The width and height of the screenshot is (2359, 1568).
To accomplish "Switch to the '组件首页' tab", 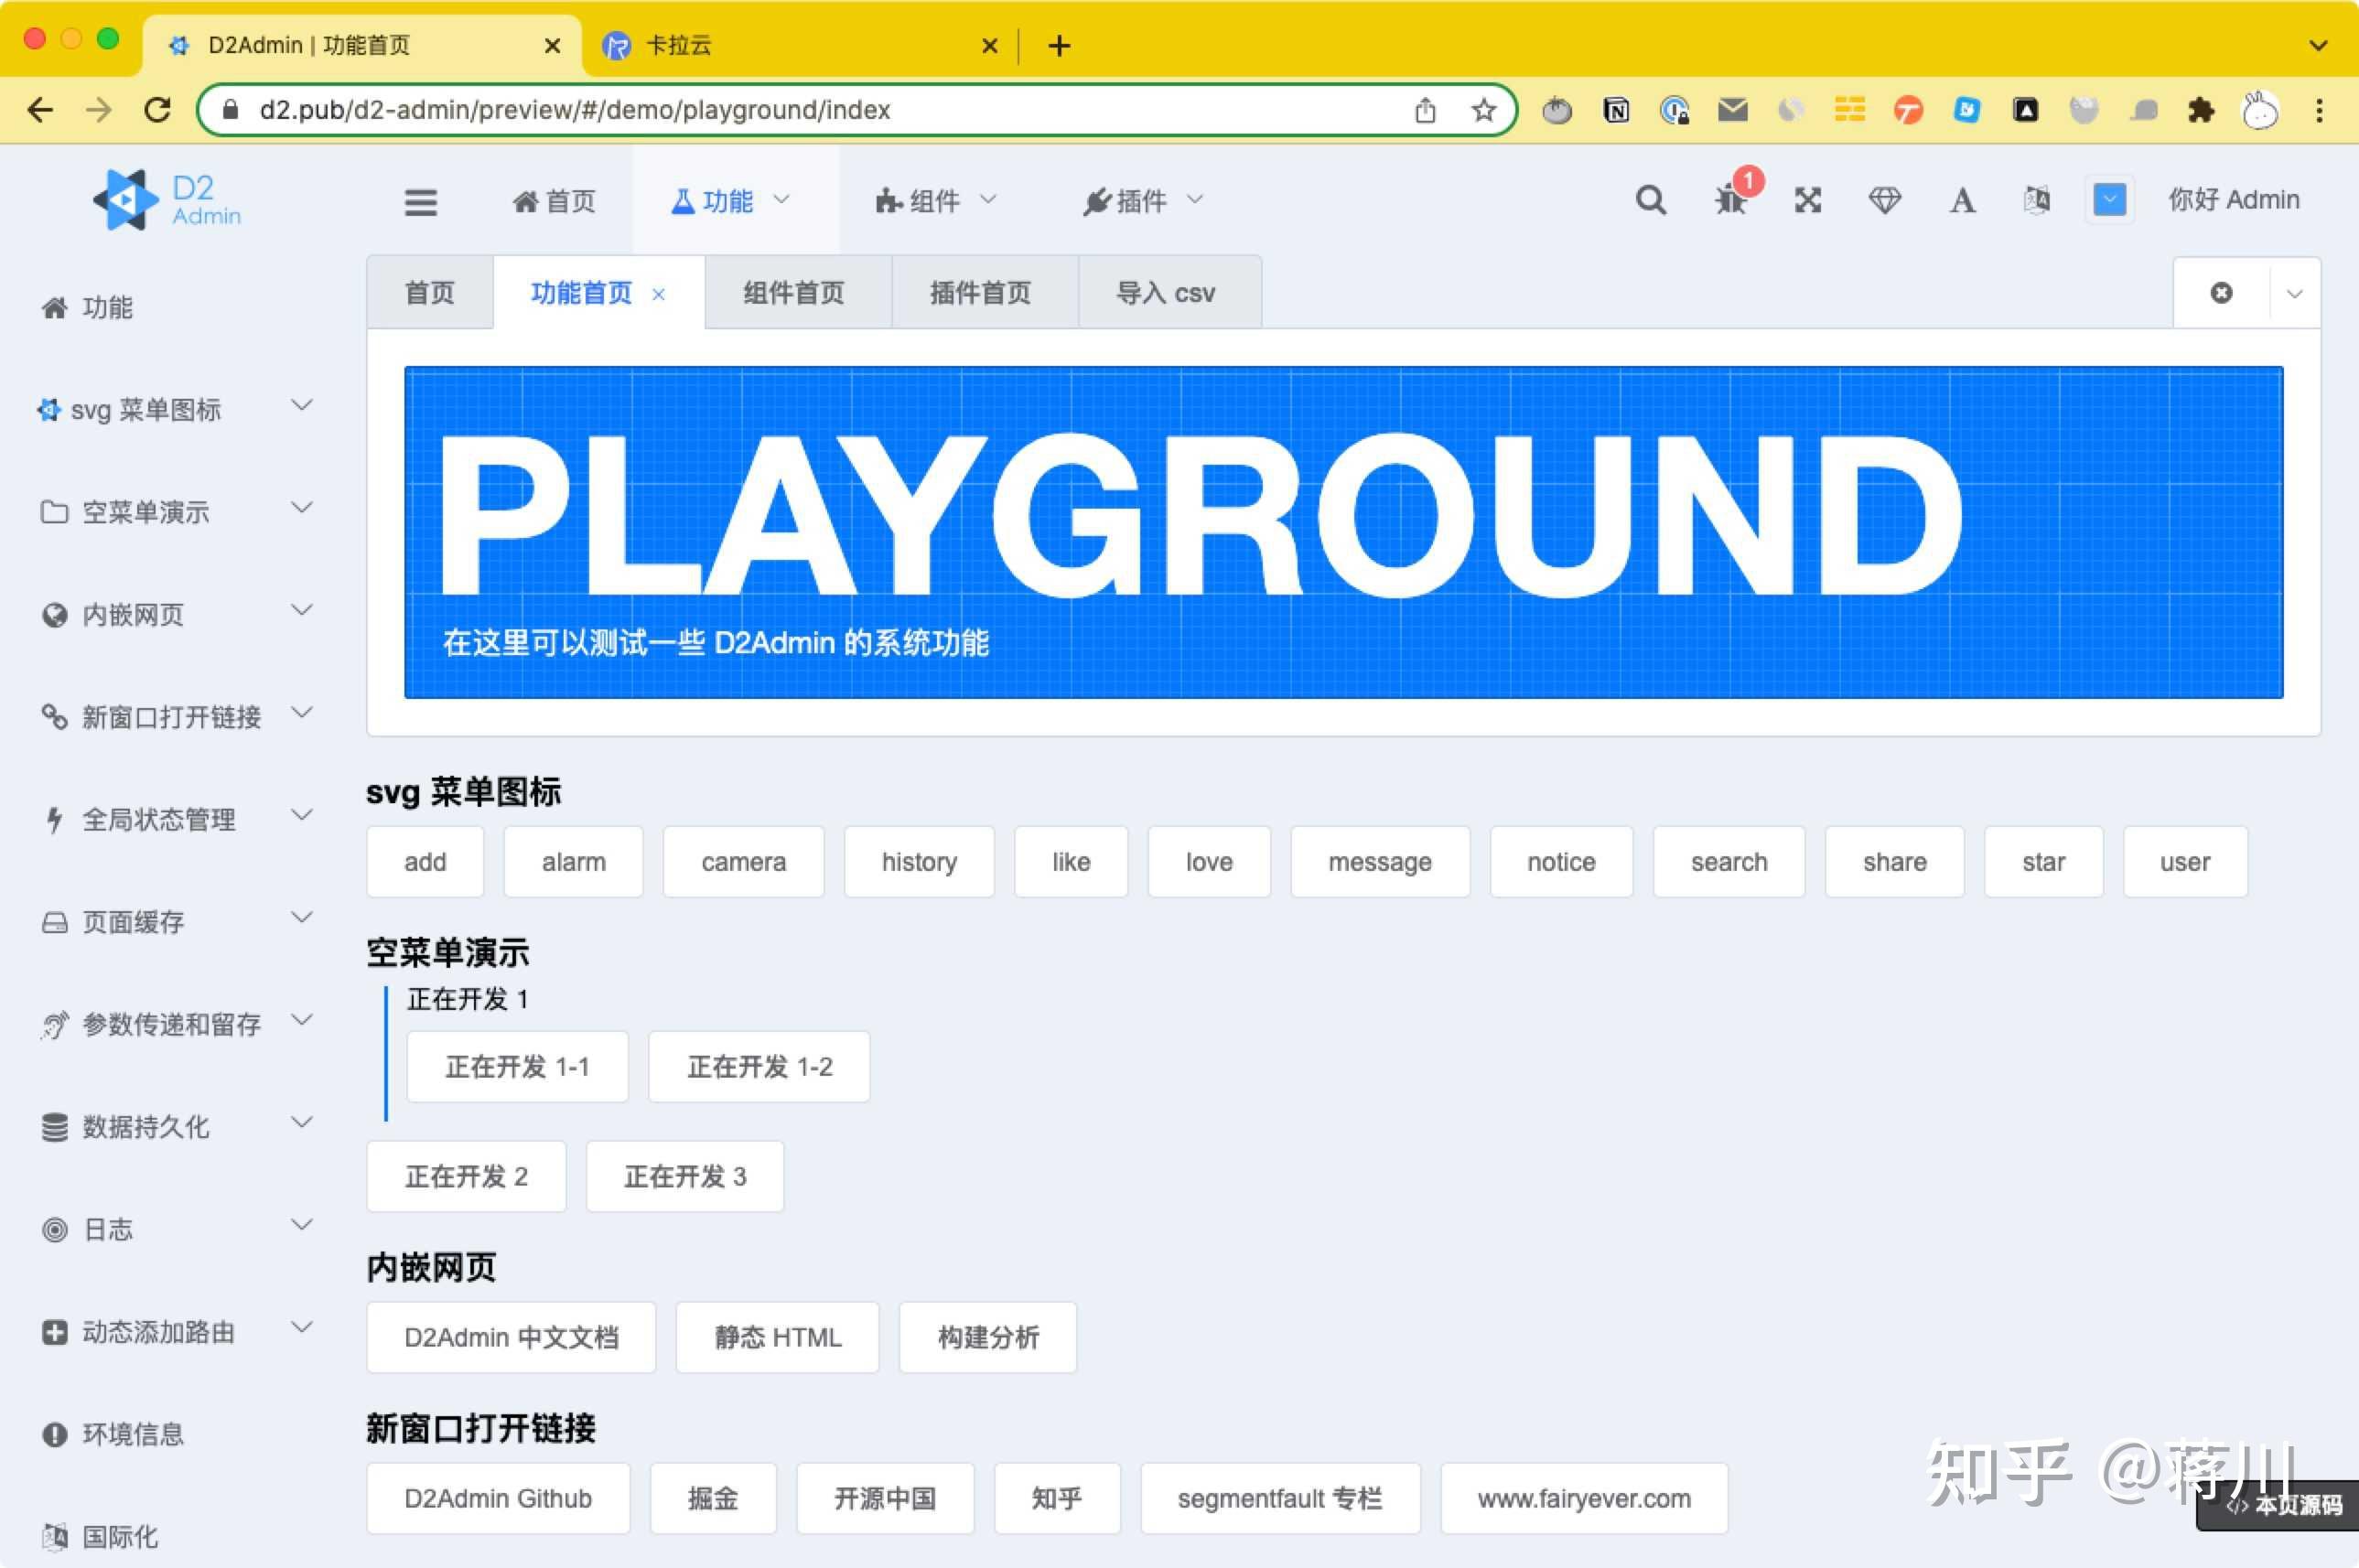I will tap(793, 292).
